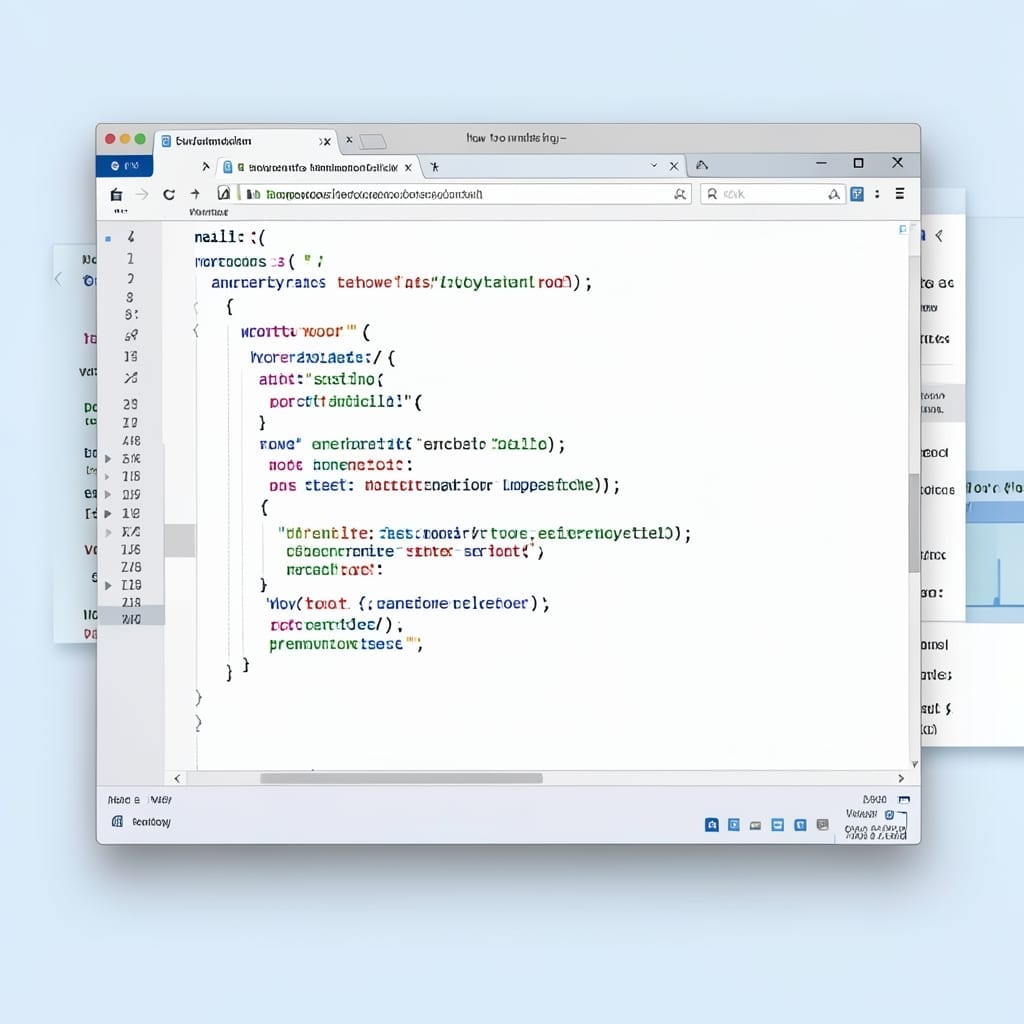The image size is (1024, 1024).
Task: Click the small box icon in status bar right
Action: point(889,815)
